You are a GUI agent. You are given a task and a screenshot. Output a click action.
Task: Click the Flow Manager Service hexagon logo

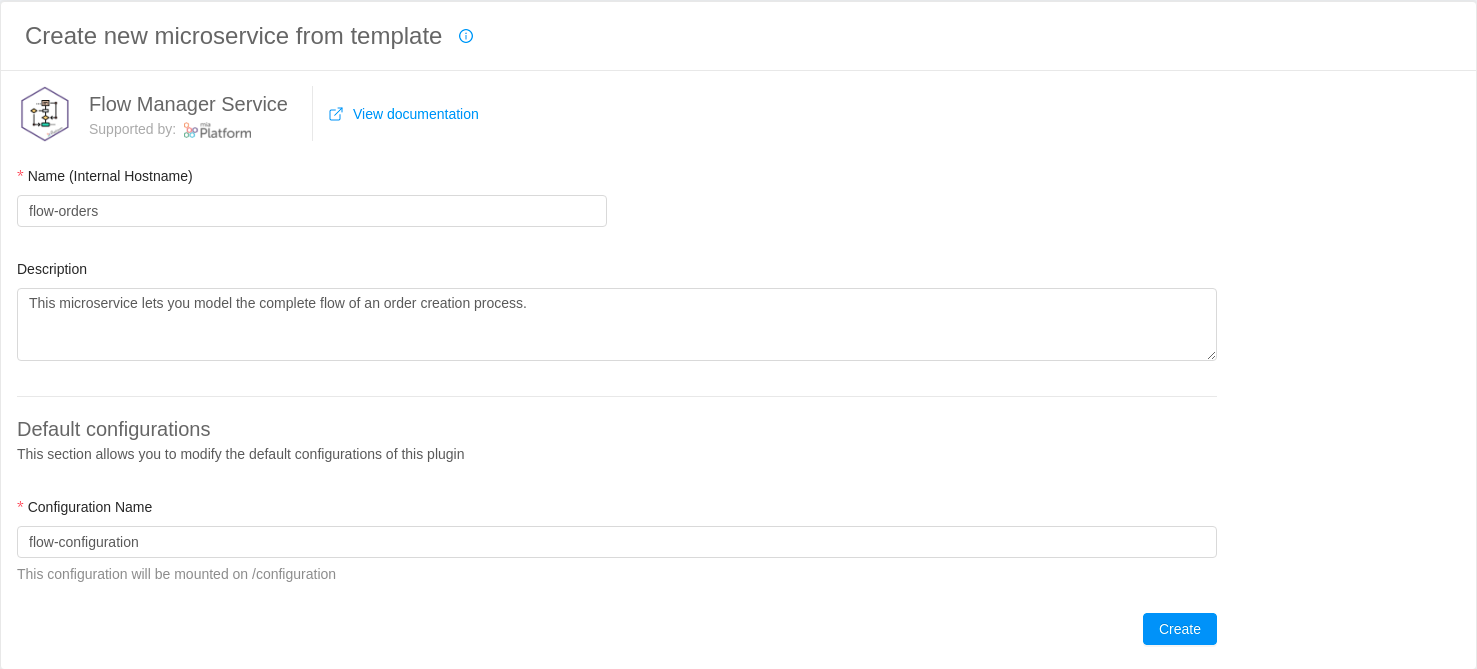[x=45, y=114]
